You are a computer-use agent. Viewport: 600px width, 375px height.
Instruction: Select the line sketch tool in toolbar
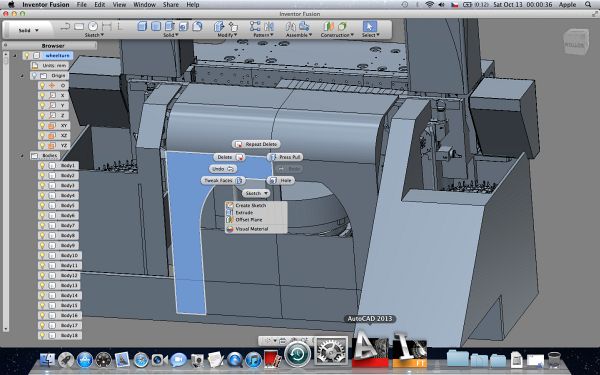[x=65, y=26]
